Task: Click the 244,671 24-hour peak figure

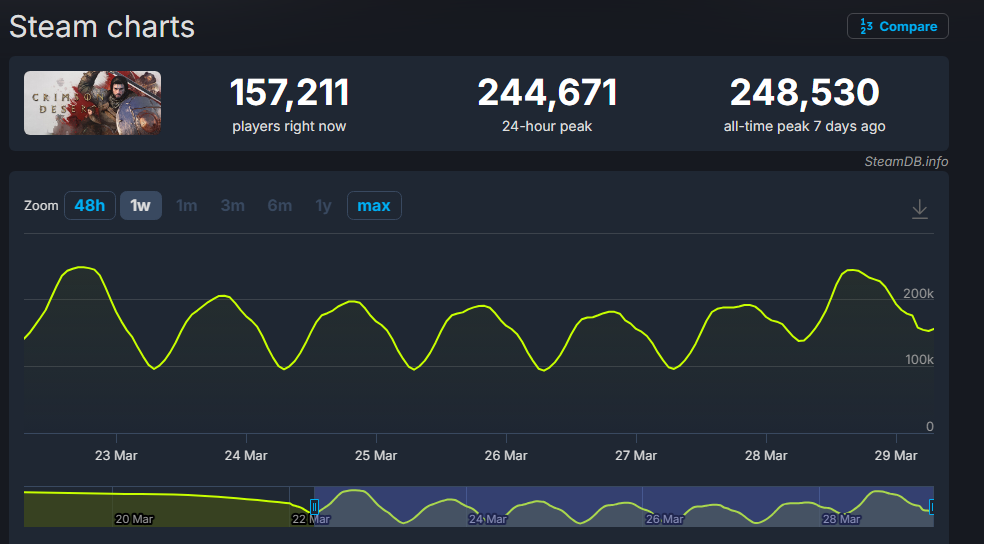Action: pos(547,93)
